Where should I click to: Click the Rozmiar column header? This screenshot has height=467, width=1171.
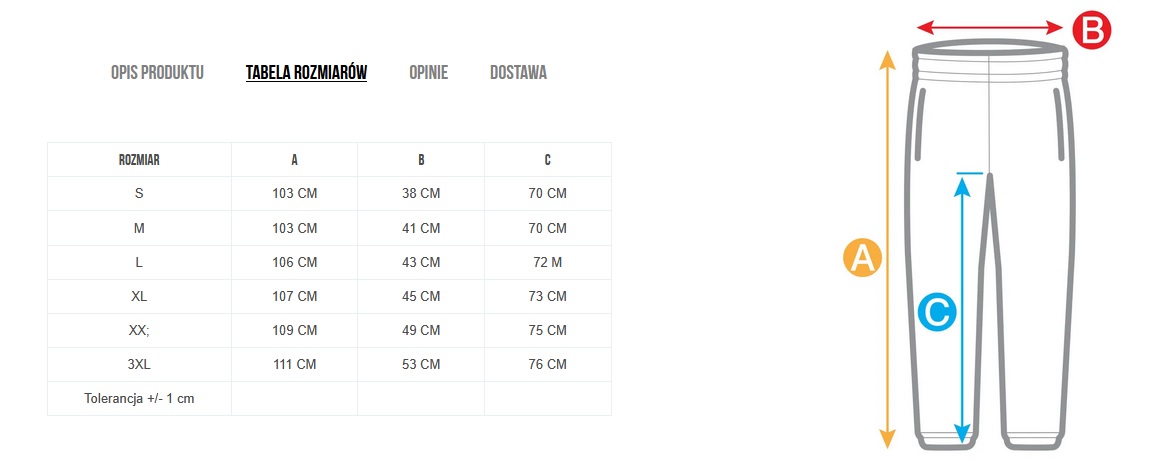(139, 160)
